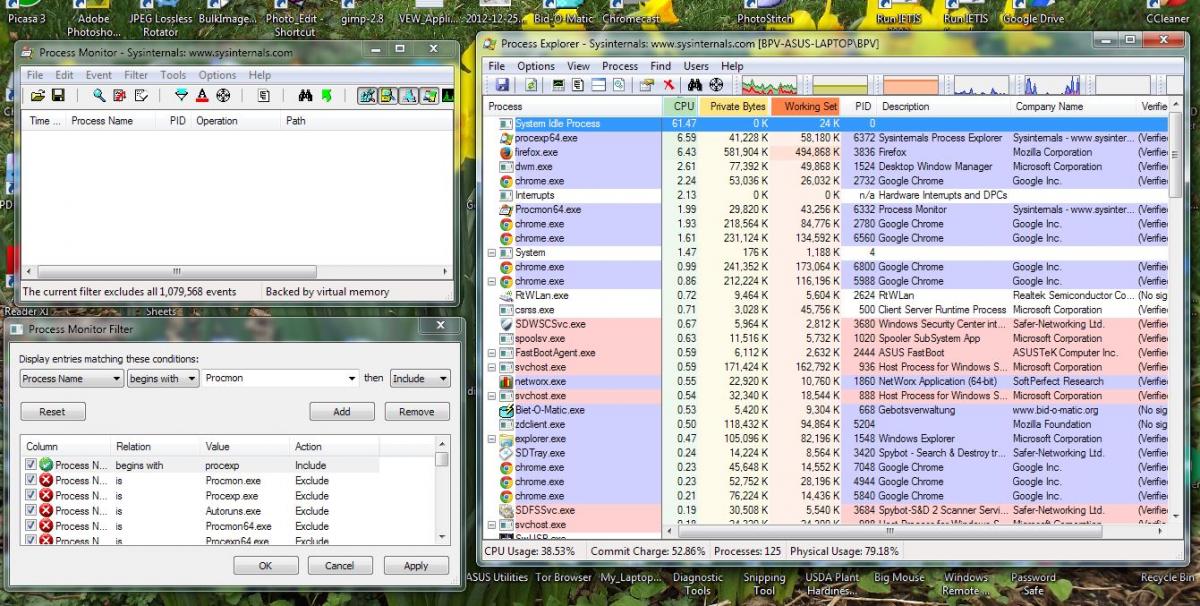Click the Show Lower Pane icon in Process Explorer
Image resolution: width=1200 pixels, height=606 pixels.
pyautogui.click(x=598, y=85)
